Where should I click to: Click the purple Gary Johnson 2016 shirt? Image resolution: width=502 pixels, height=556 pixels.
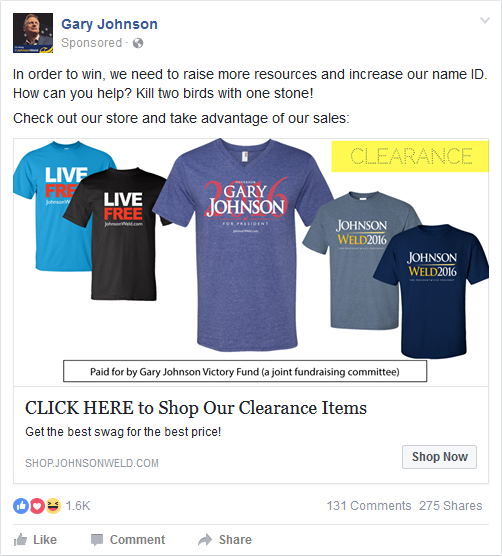coord(246,245)
